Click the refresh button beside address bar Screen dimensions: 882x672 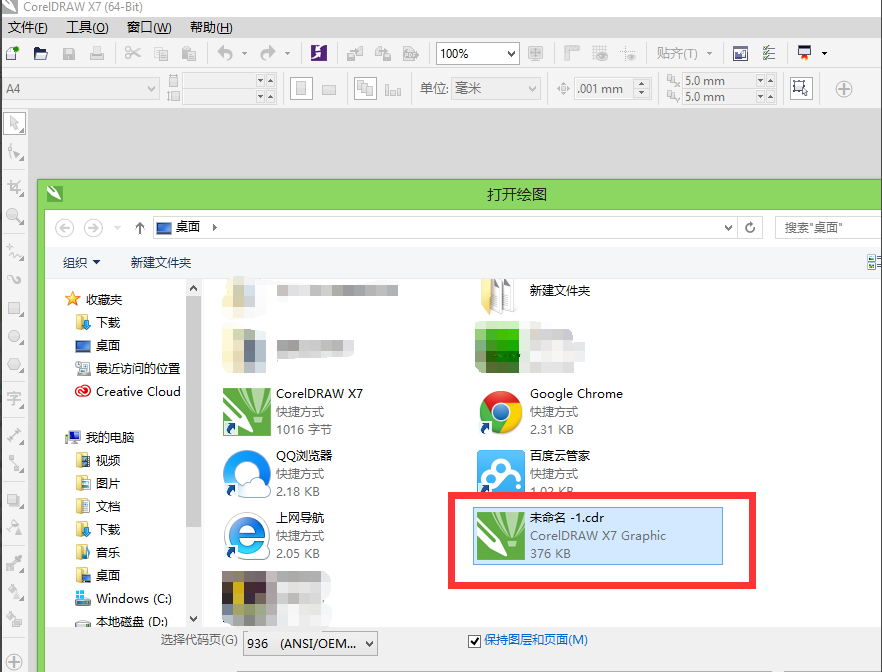(750, 228)
